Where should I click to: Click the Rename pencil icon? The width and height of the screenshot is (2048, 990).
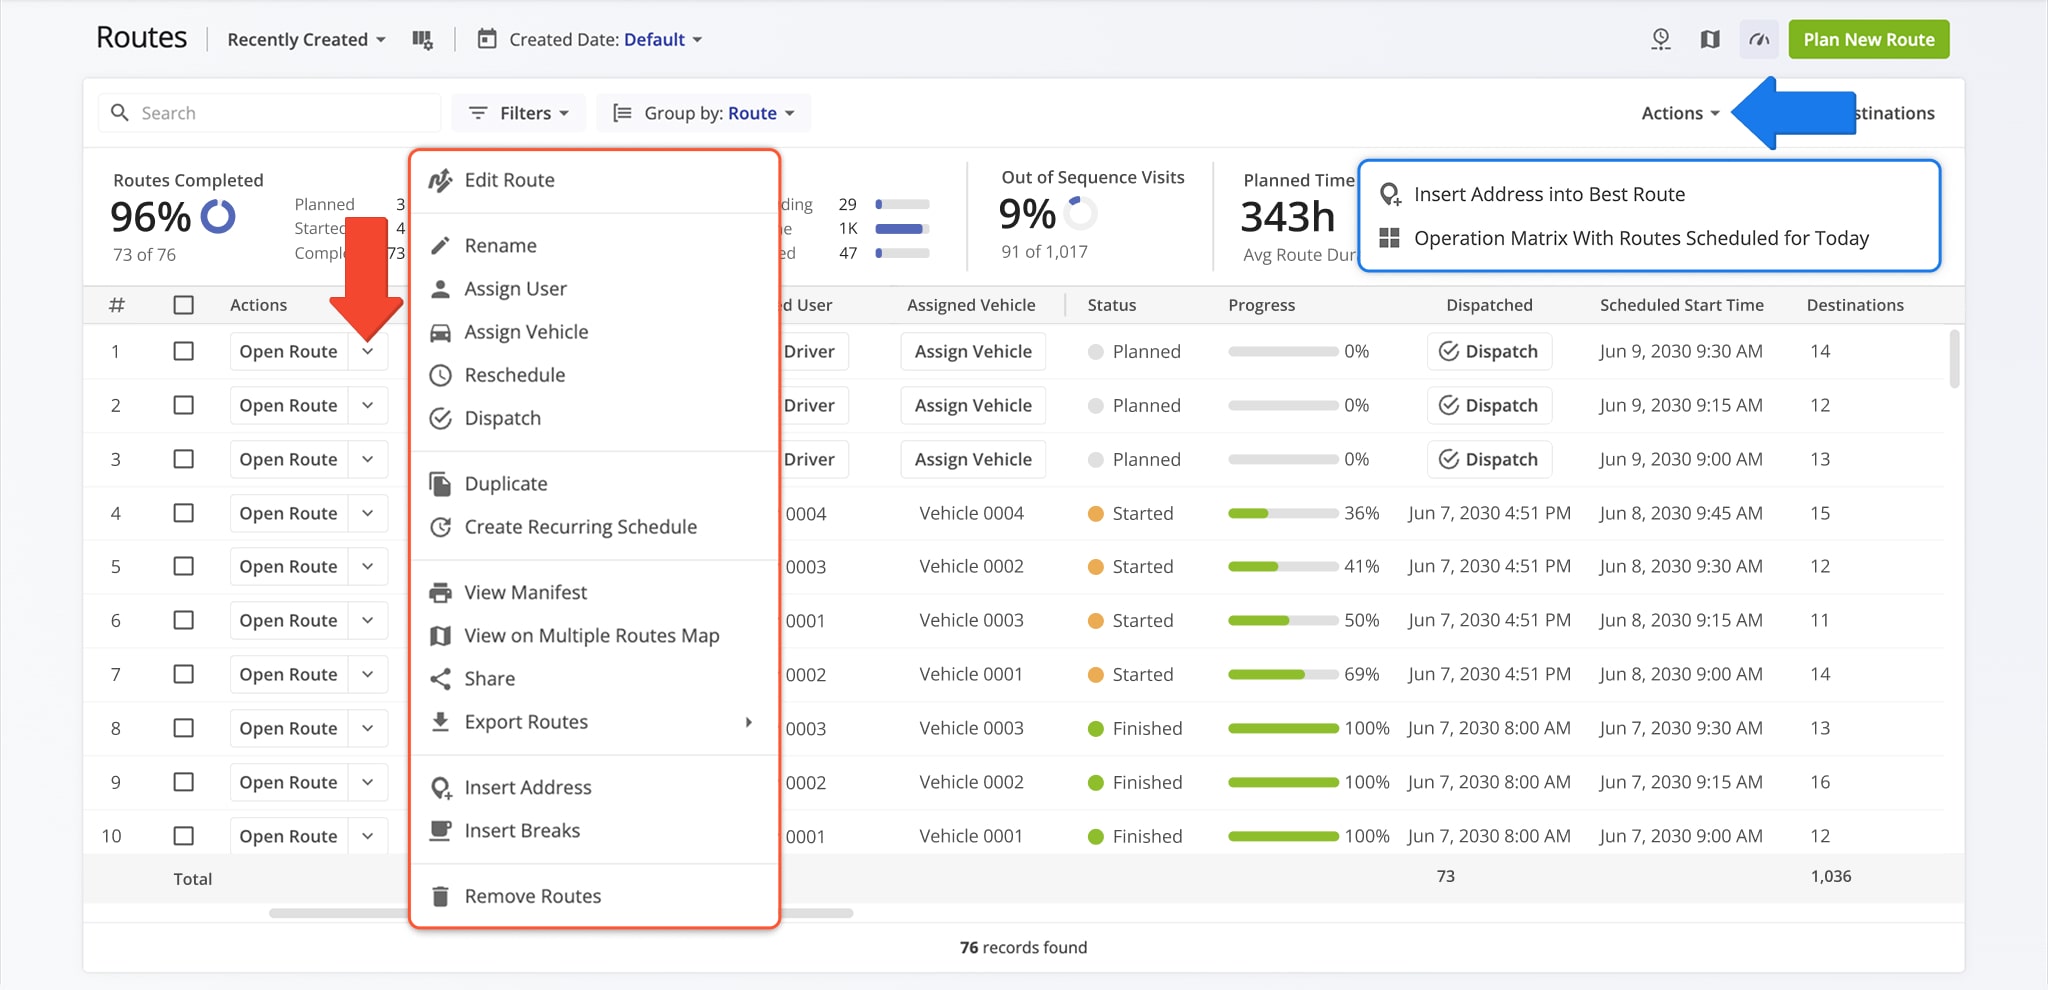pyautogui.click(x=440, y=245)
